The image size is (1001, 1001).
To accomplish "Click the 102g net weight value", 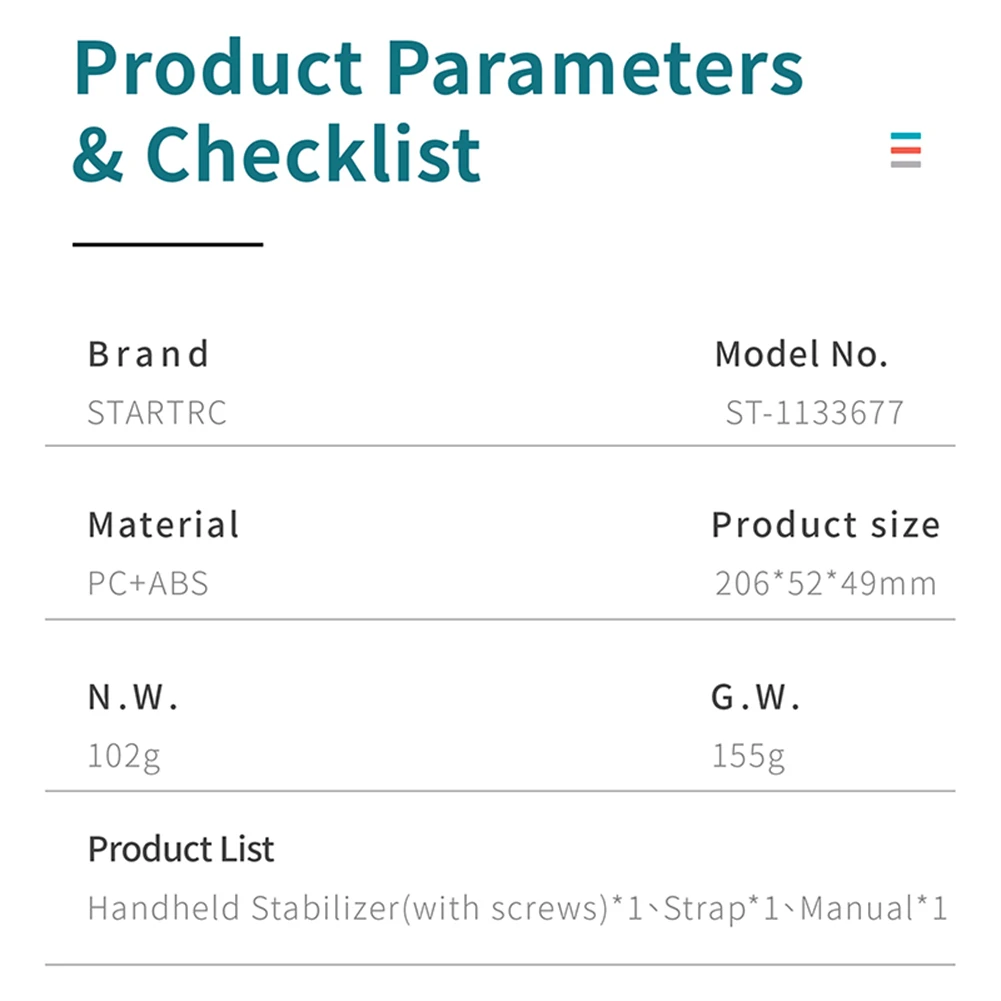I will point(123,757).
